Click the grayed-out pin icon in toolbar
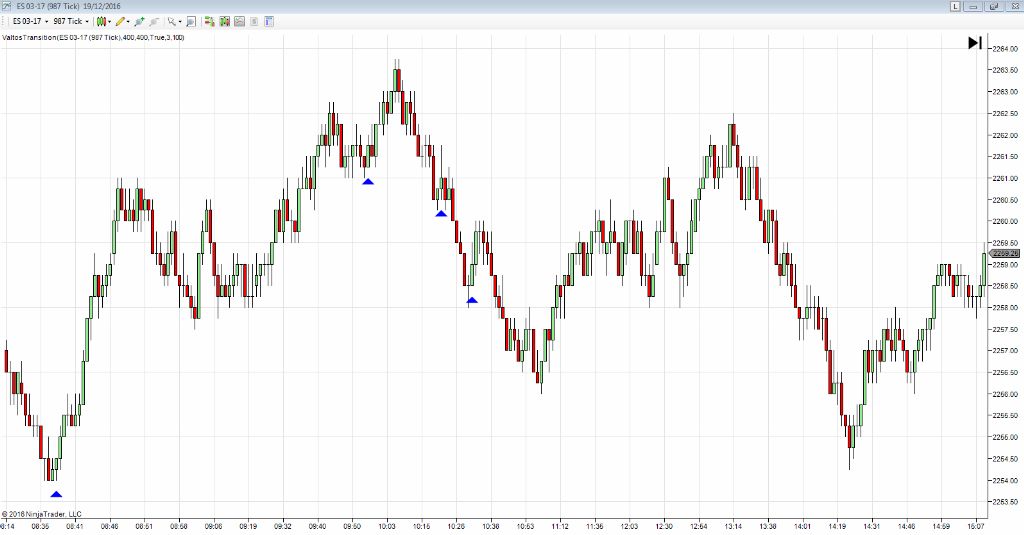 pos(154,21)
